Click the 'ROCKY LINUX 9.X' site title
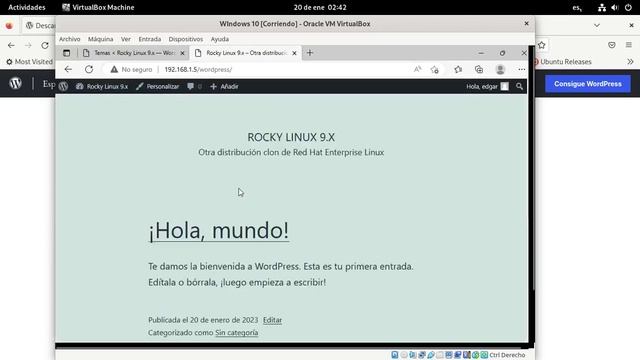Screen dimensions: 640x360 [291, 137]
